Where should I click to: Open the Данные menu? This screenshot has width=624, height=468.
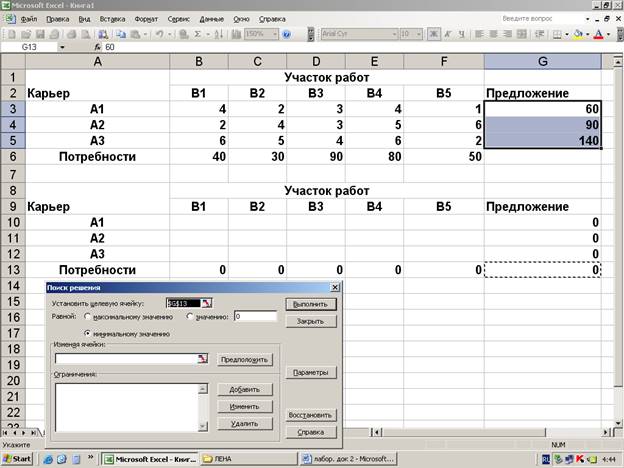[212, 19]
